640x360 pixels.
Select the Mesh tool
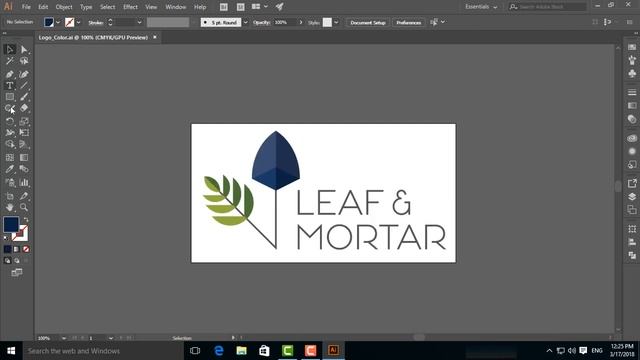point(10,158)
